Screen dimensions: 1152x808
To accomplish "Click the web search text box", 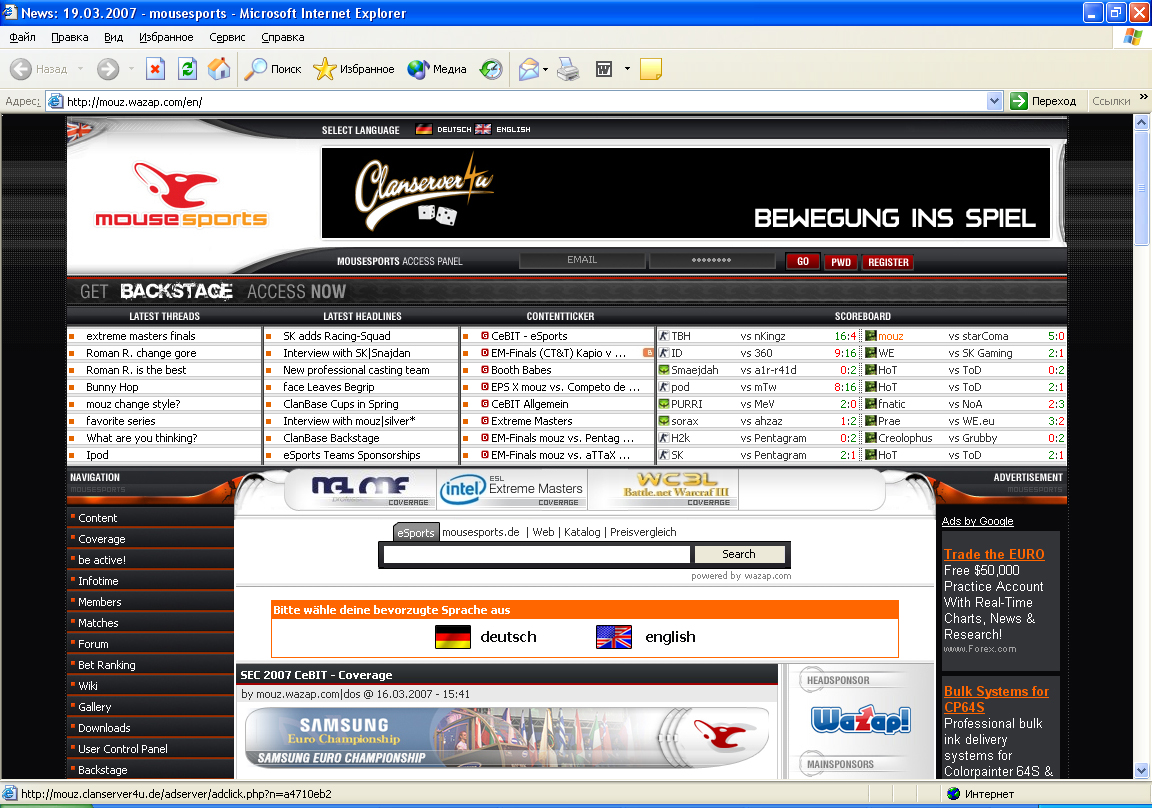I will [536, 554].
